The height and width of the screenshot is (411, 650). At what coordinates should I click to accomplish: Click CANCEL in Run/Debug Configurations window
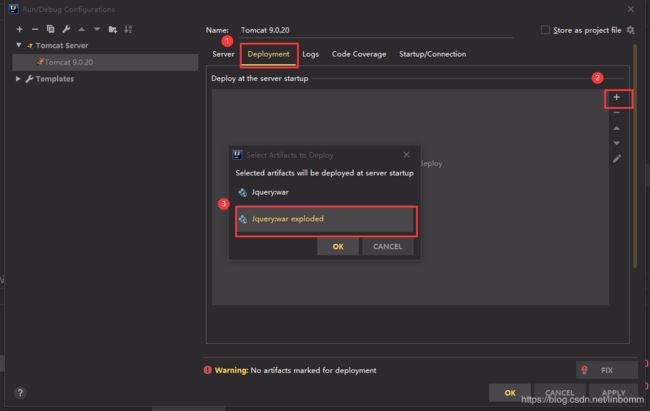click(560, 393)
